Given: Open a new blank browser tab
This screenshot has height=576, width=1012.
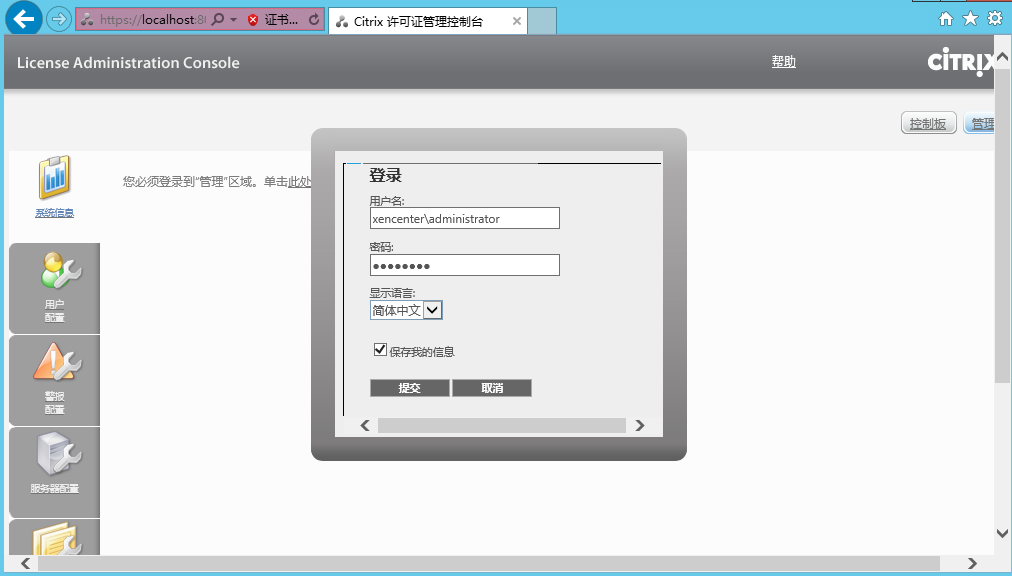Looking at the screenshot, I should [x=541, y=21].
